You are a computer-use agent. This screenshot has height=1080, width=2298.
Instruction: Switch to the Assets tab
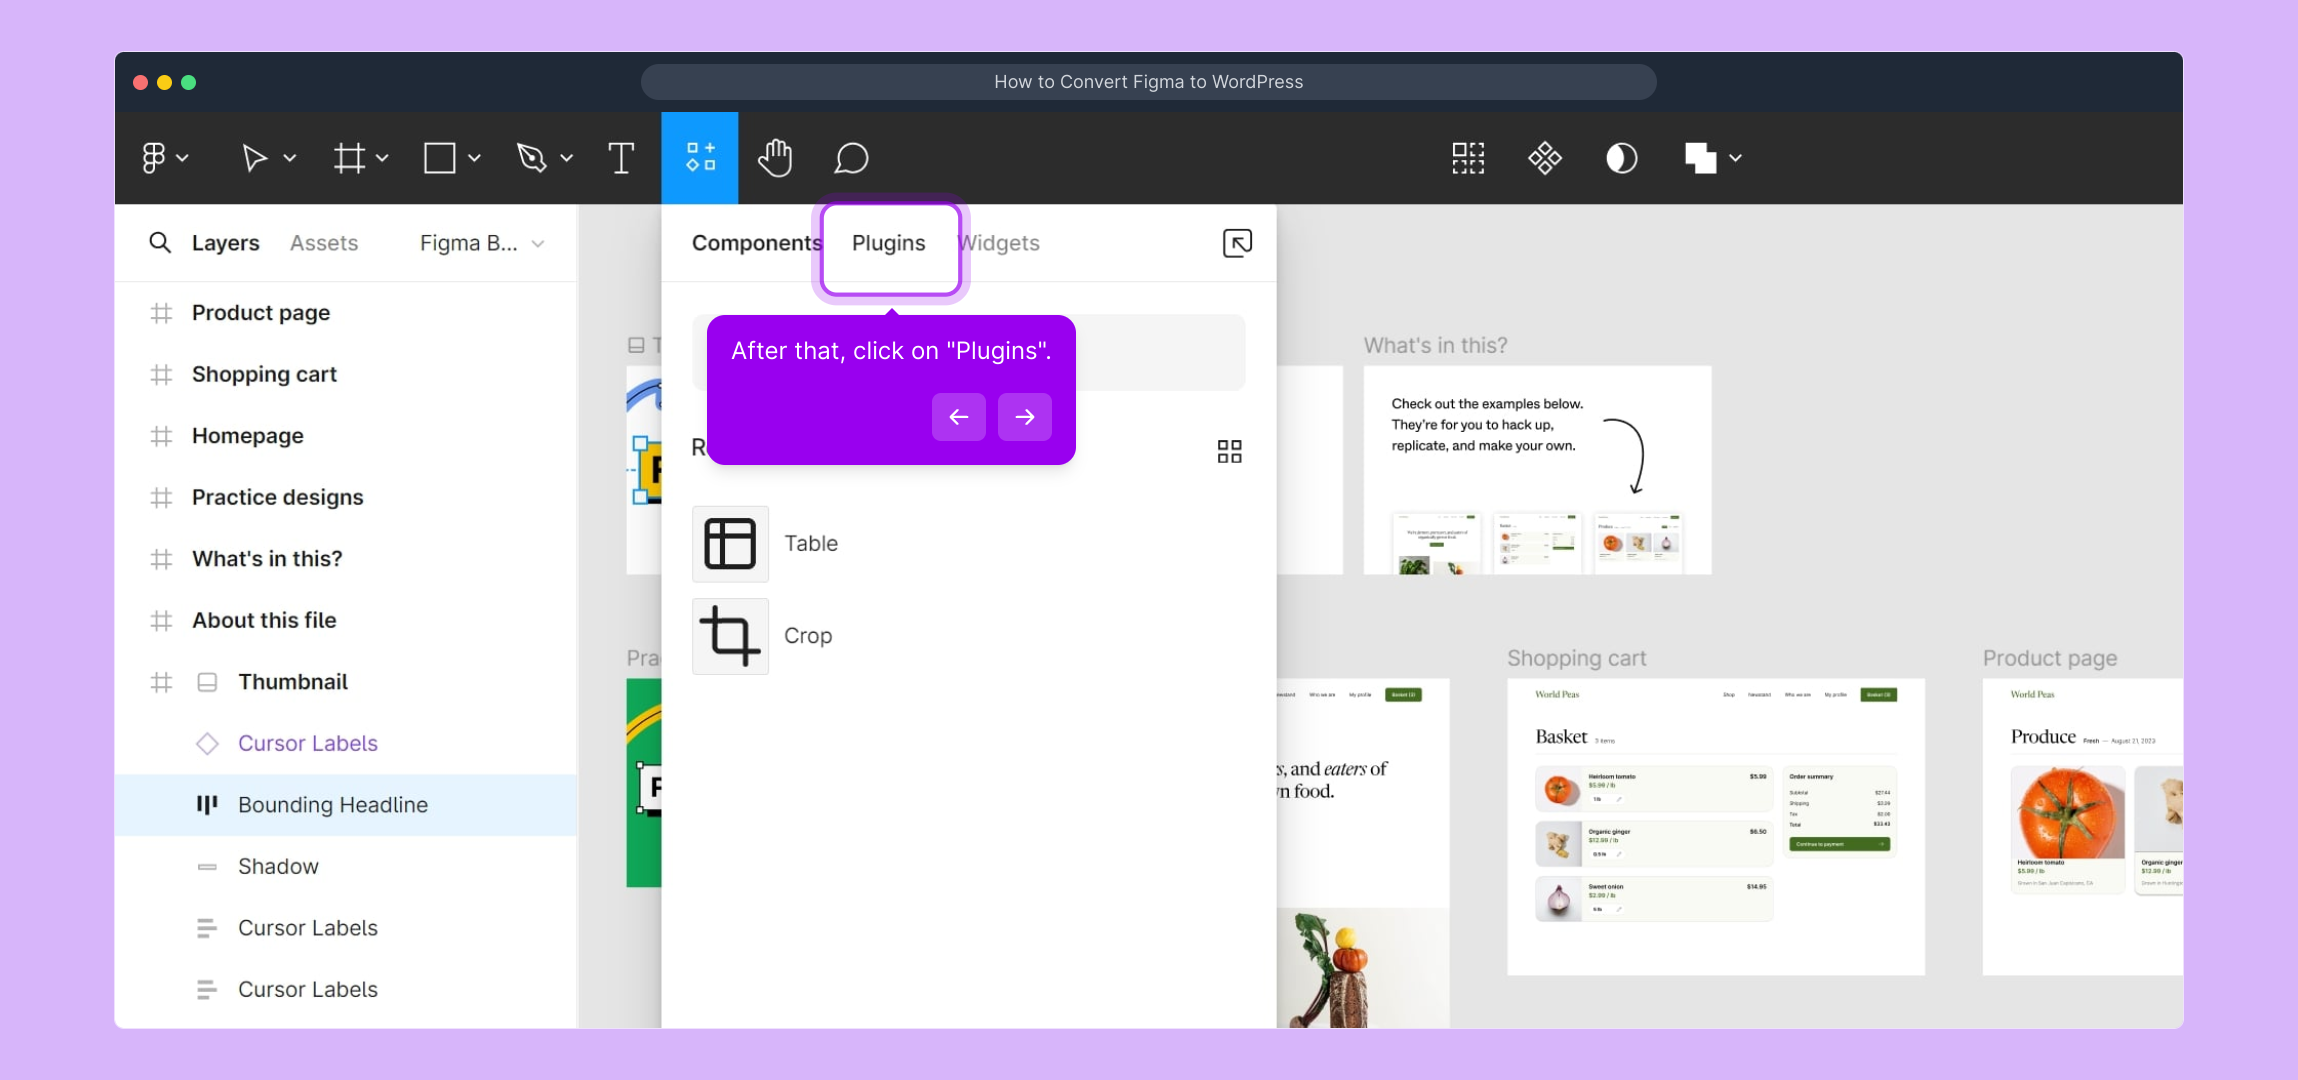point(324,243)
